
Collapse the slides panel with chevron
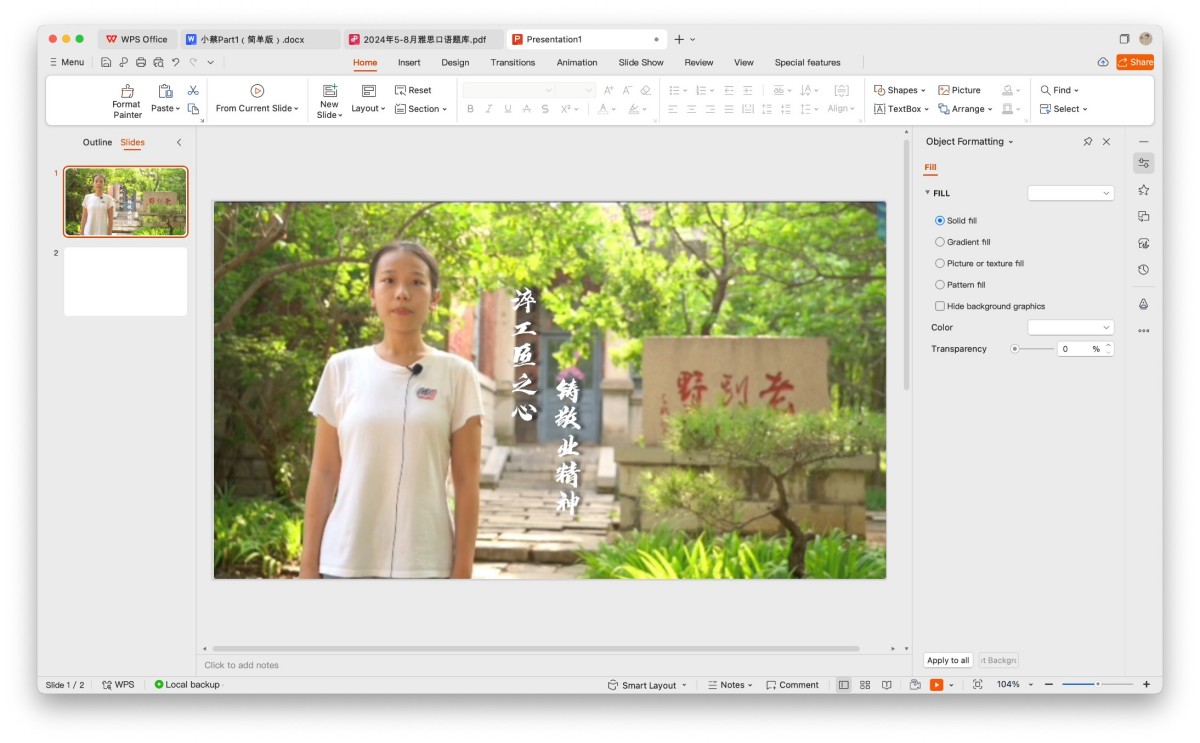pos(179,142)
